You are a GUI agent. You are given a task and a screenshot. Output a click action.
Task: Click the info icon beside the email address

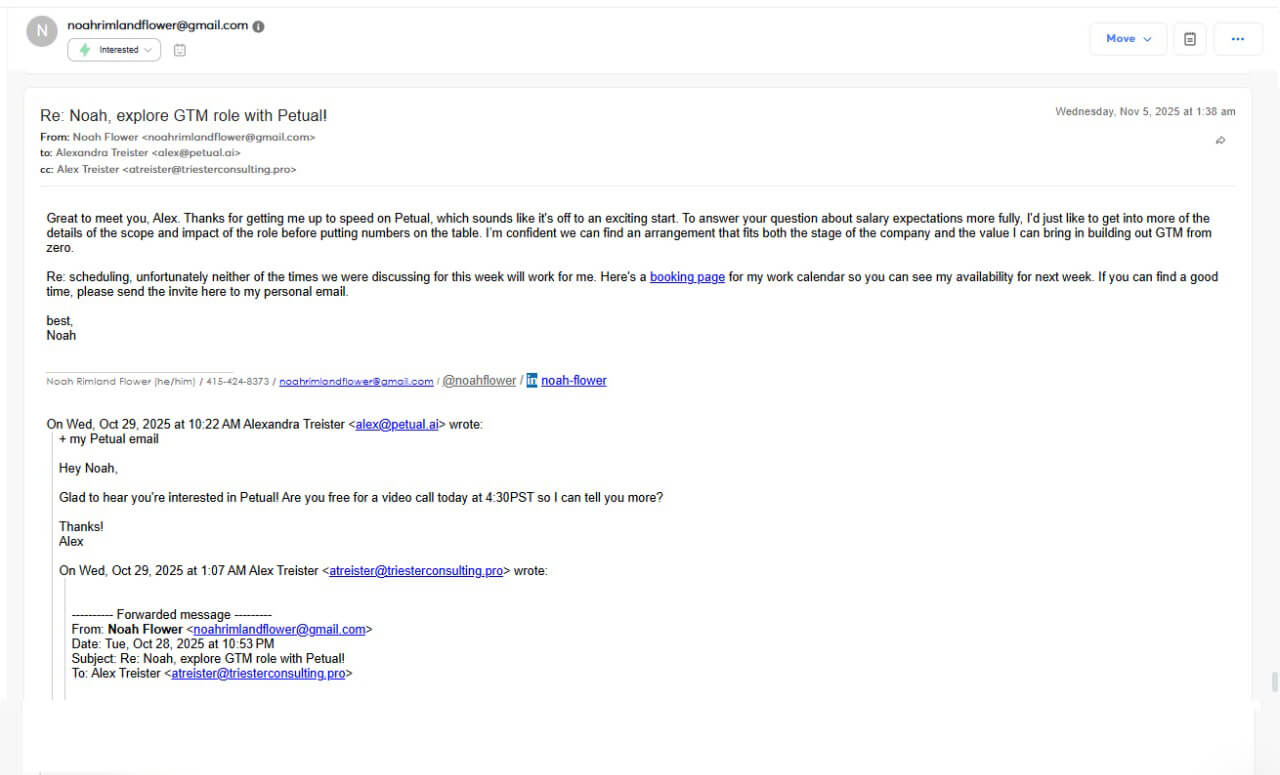pos(259,26)
